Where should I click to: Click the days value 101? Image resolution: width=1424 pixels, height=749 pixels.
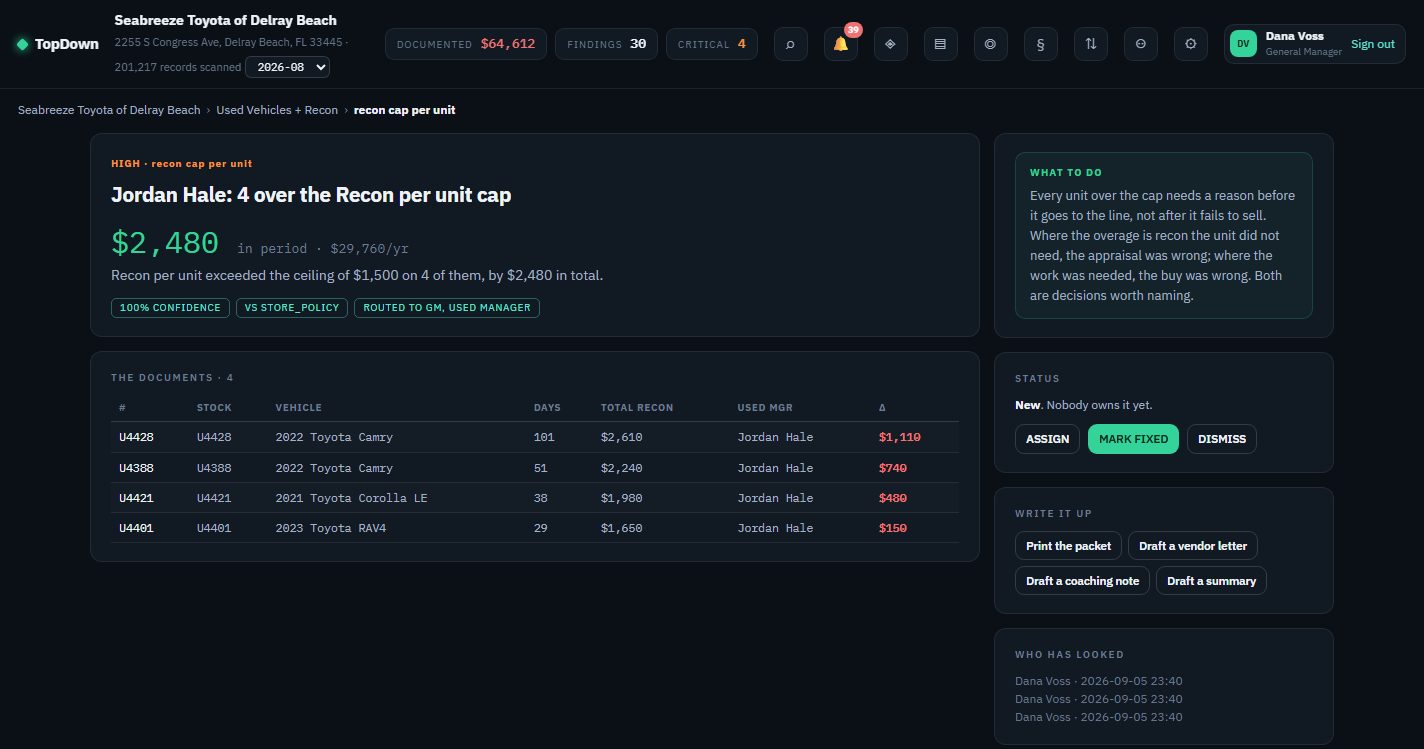[x=544, y=437]
